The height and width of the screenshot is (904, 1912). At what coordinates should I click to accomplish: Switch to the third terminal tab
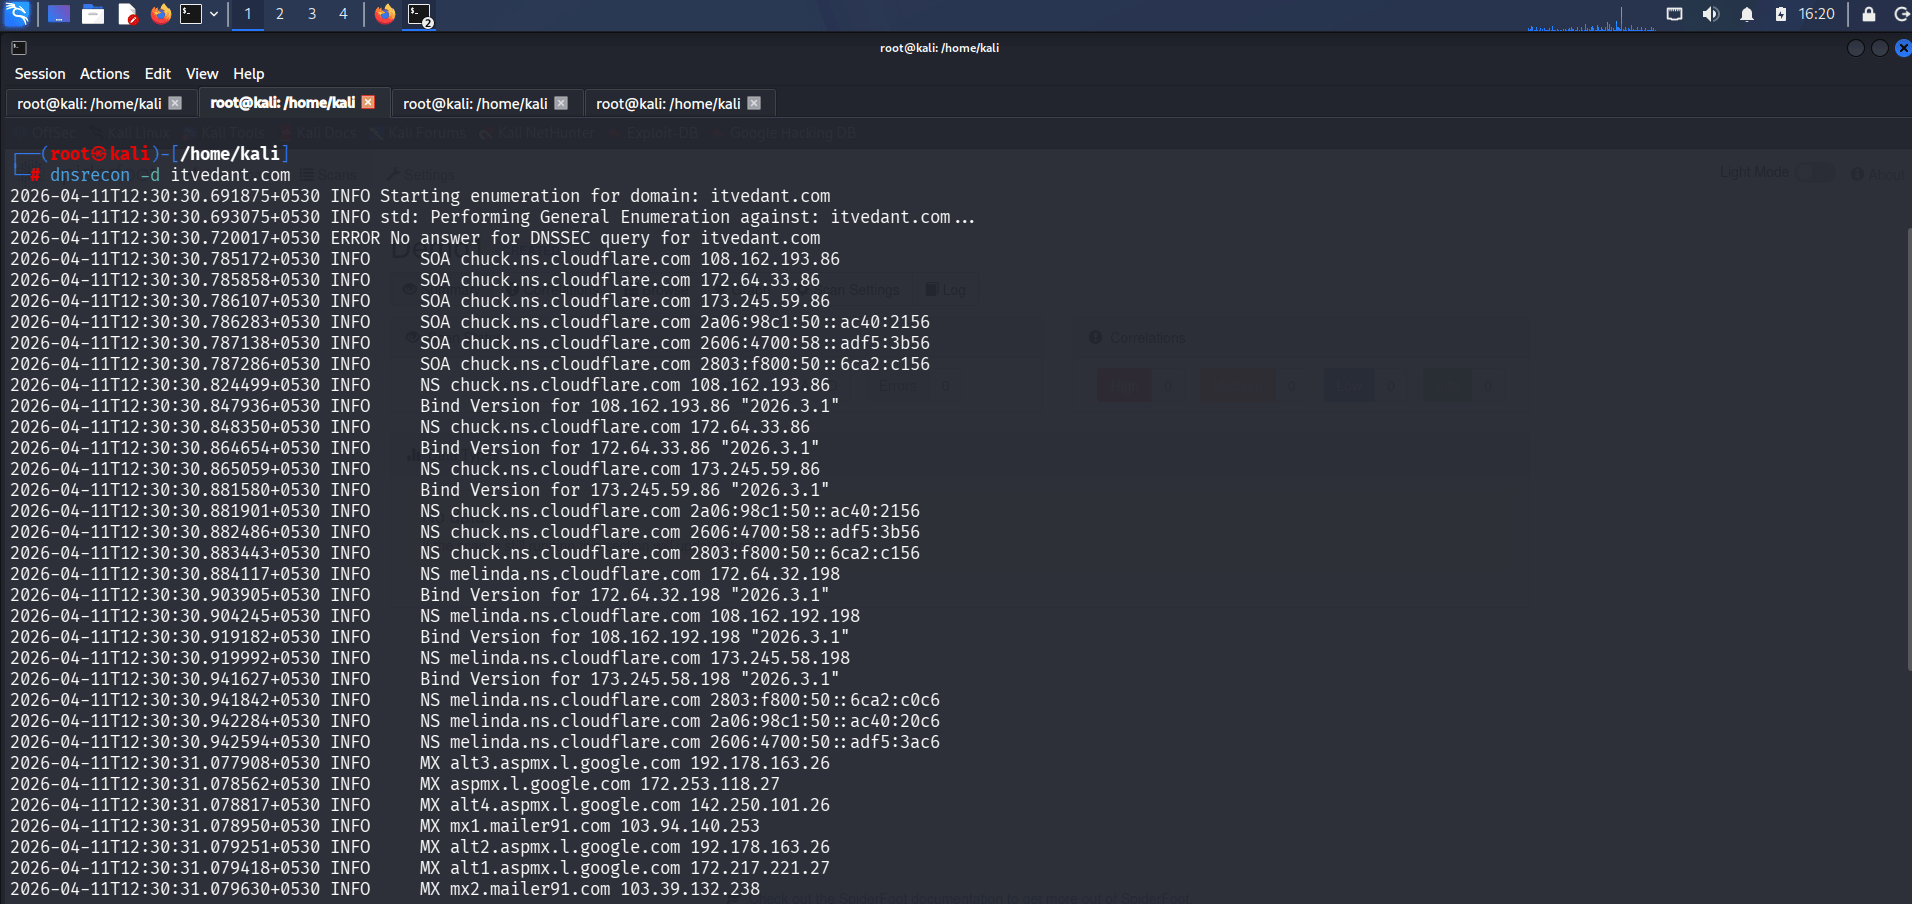(x=485, y=103)
